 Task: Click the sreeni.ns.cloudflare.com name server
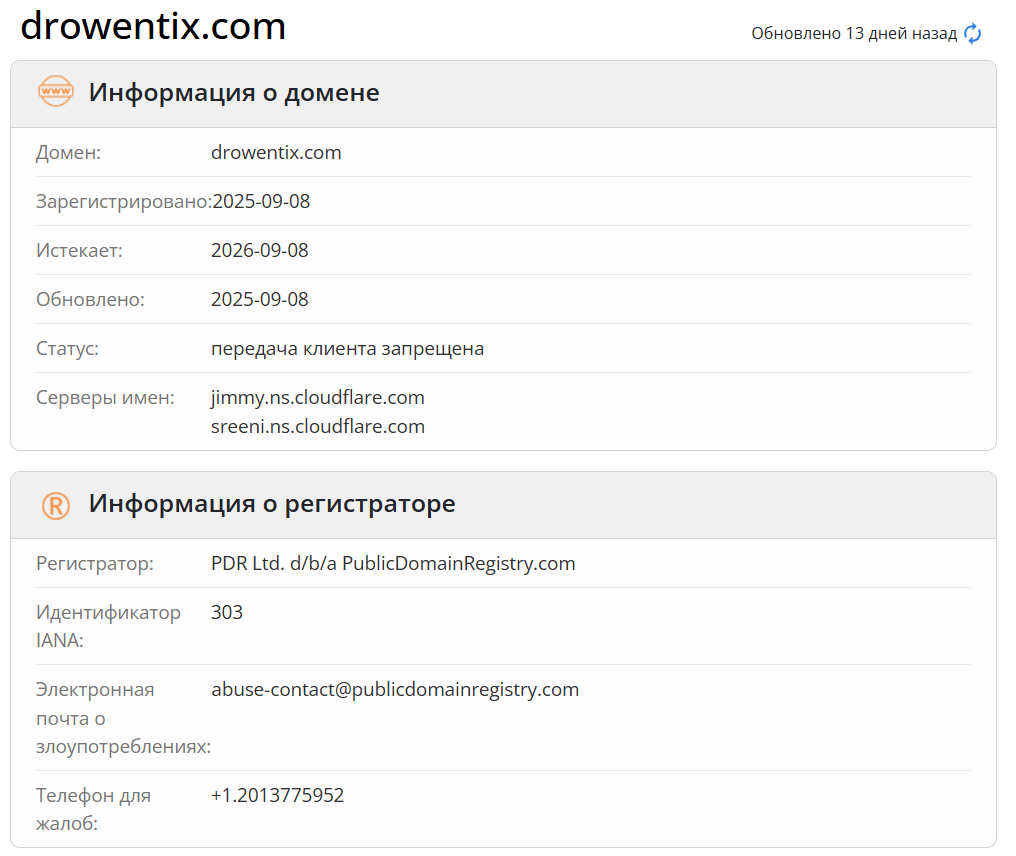(x=317, y=427)
